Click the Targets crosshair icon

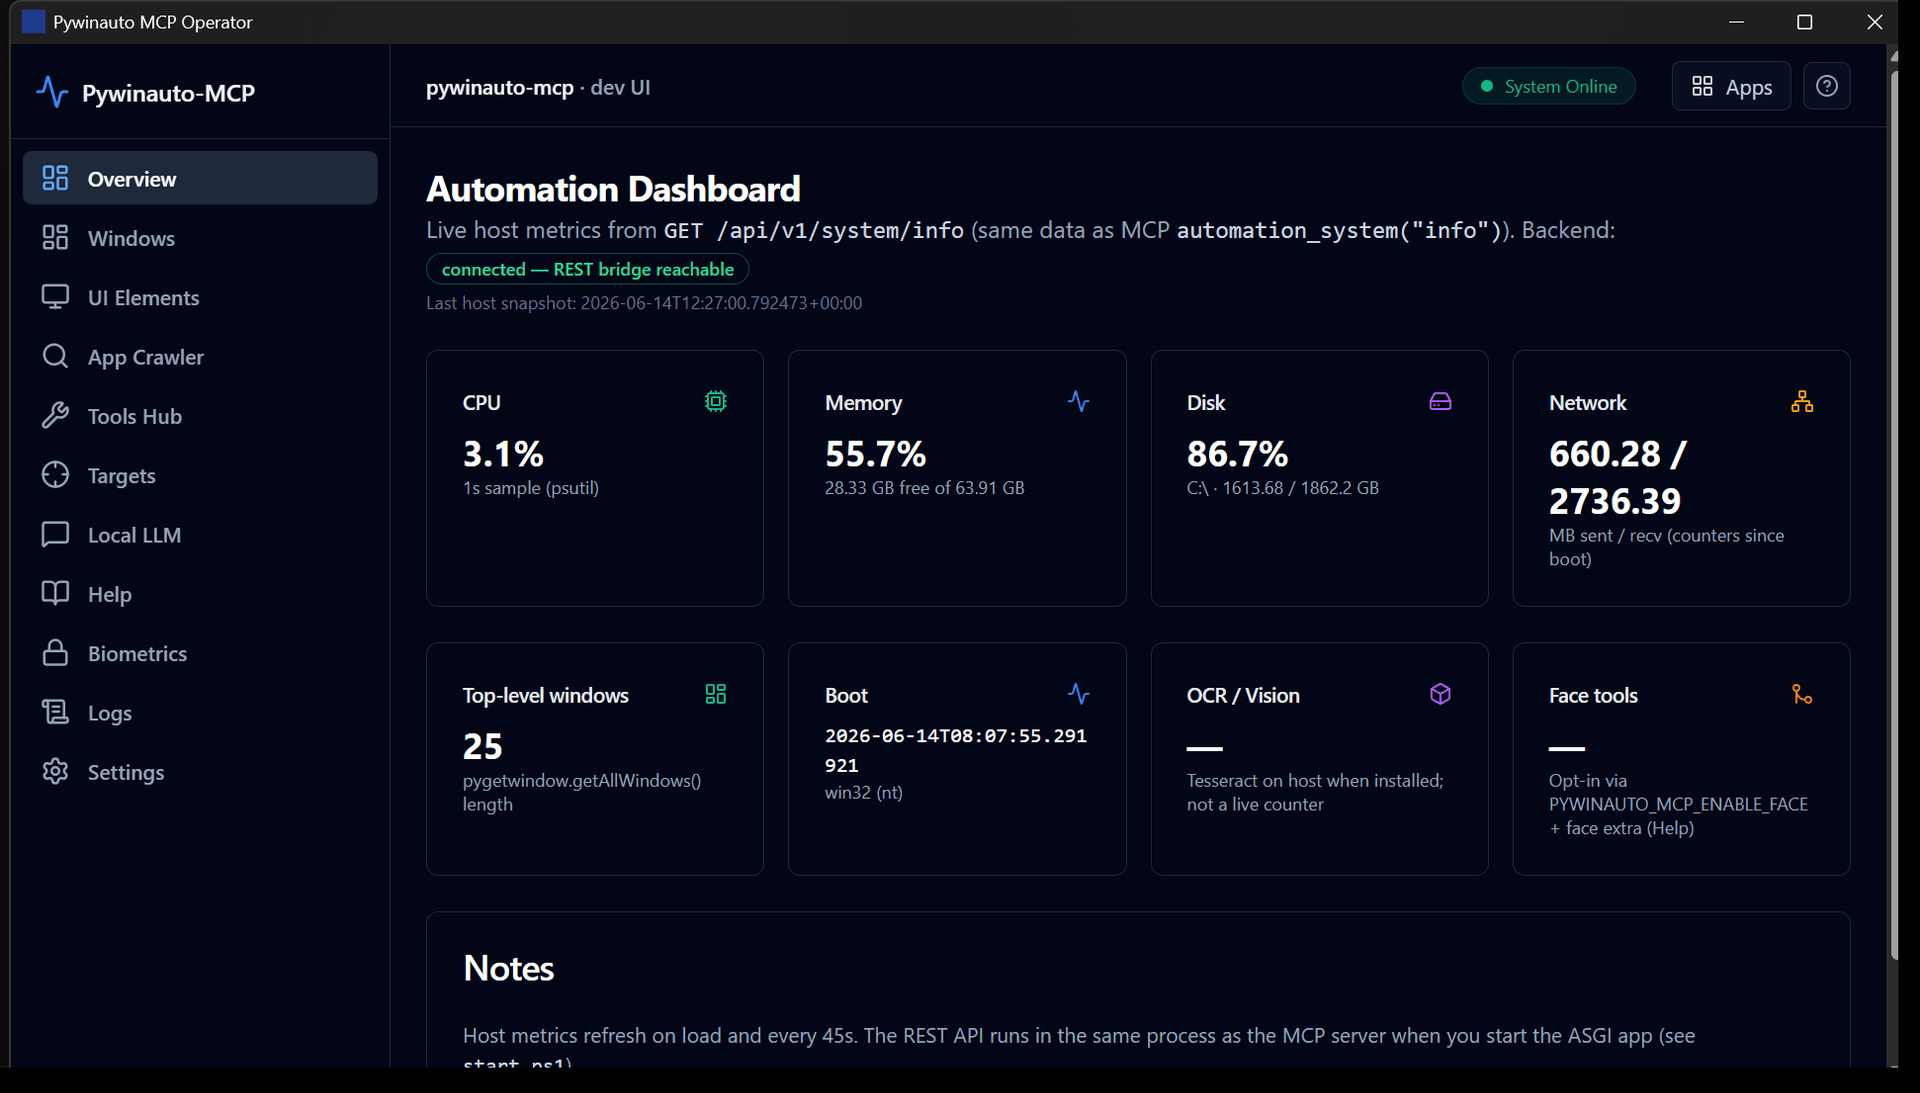pyautogui.click(x=55, y=475)
